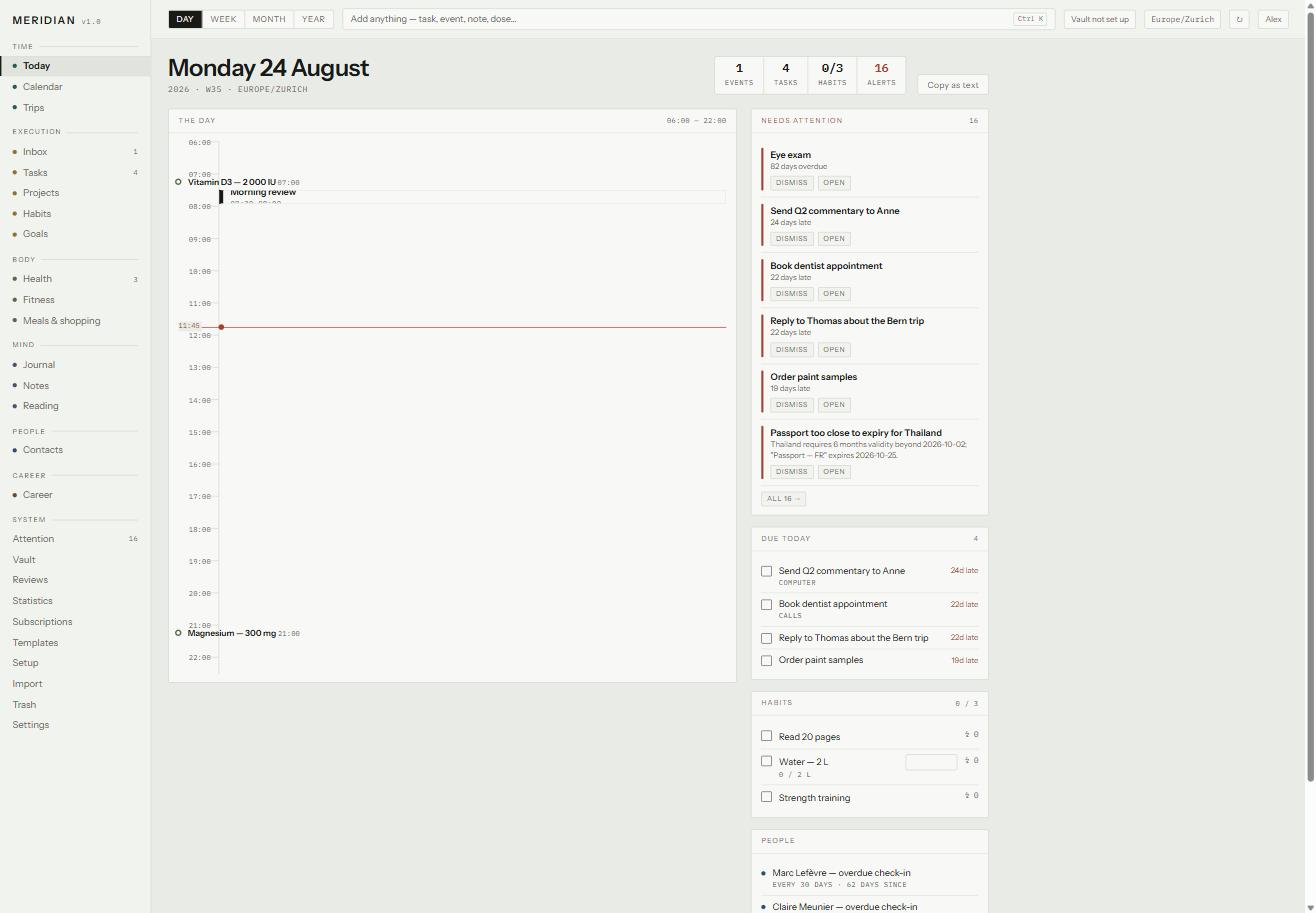This screenshot has height=913, width=1316.
Task: Mark Book dentist appointment as done
Action: (x=767, y=604)
